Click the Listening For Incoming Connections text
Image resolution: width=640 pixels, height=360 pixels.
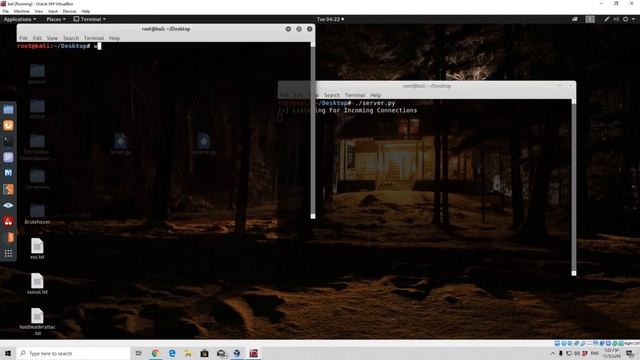355,111
